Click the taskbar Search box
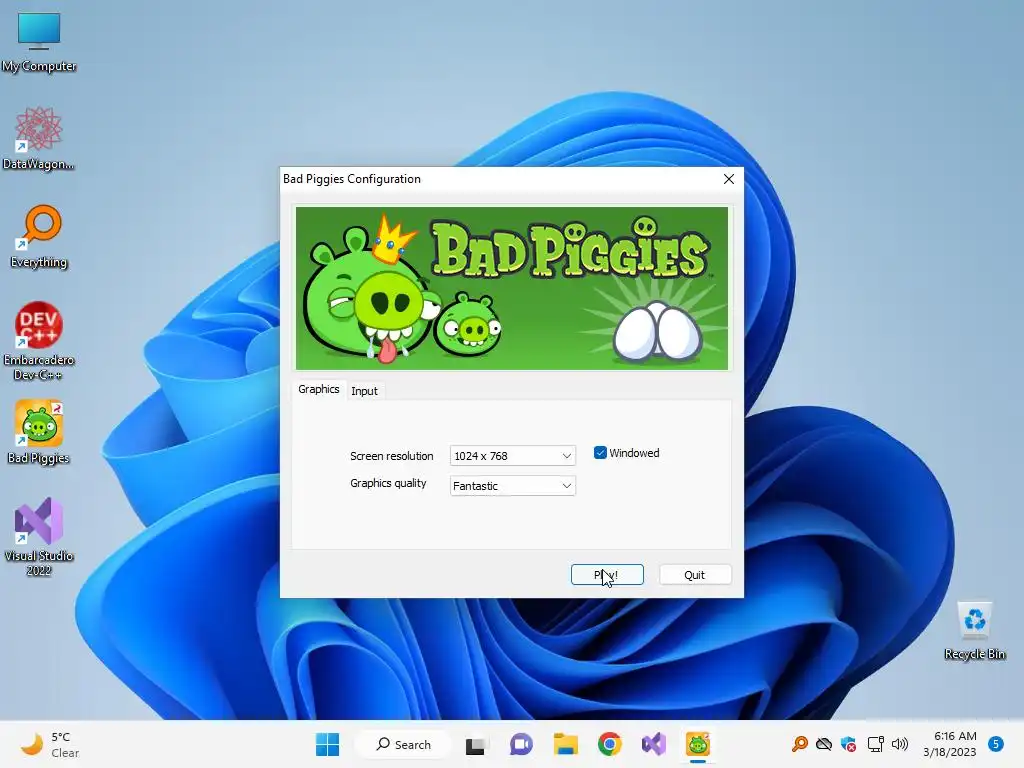The image size is (1024, 768). point(403,744)
